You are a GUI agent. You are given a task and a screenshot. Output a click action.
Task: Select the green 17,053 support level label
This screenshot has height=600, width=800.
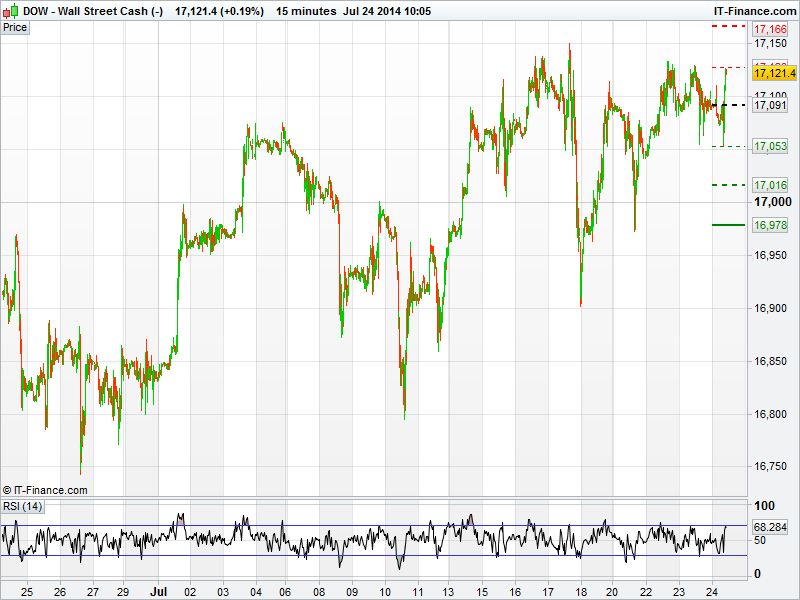tap(770, 146)
